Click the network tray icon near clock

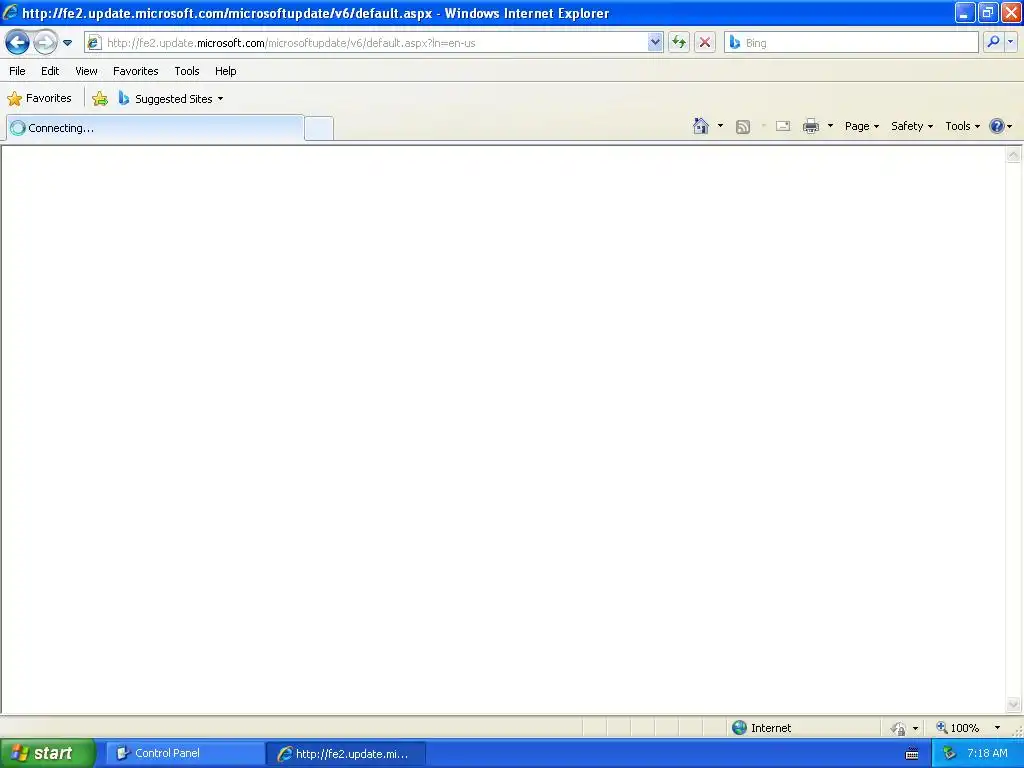coord(949,753)
